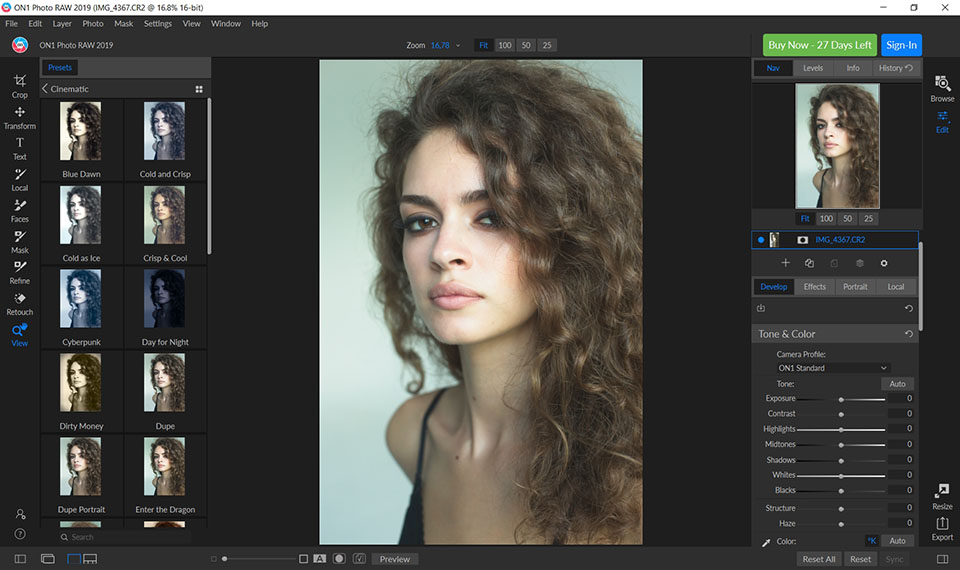Click the Contrast slider handle
This screenshot has height=570, width=960.
(841, 414)
